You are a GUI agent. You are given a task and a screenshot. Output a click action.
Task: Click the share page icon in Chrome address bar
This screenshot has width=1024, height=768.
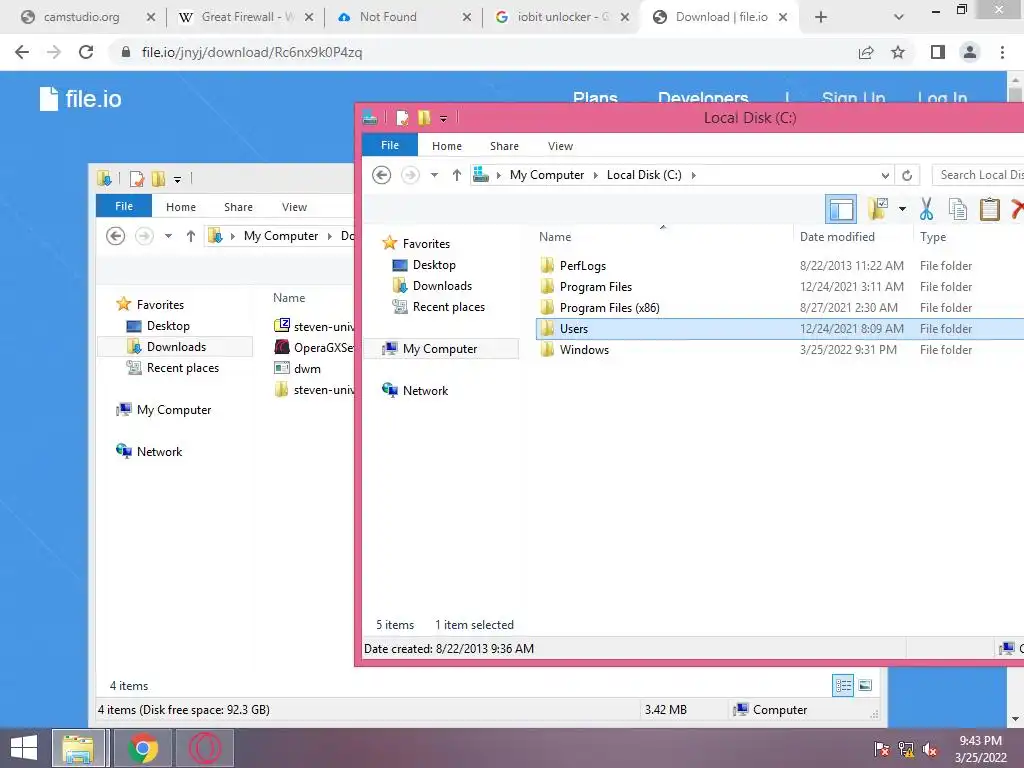point(866,52)
